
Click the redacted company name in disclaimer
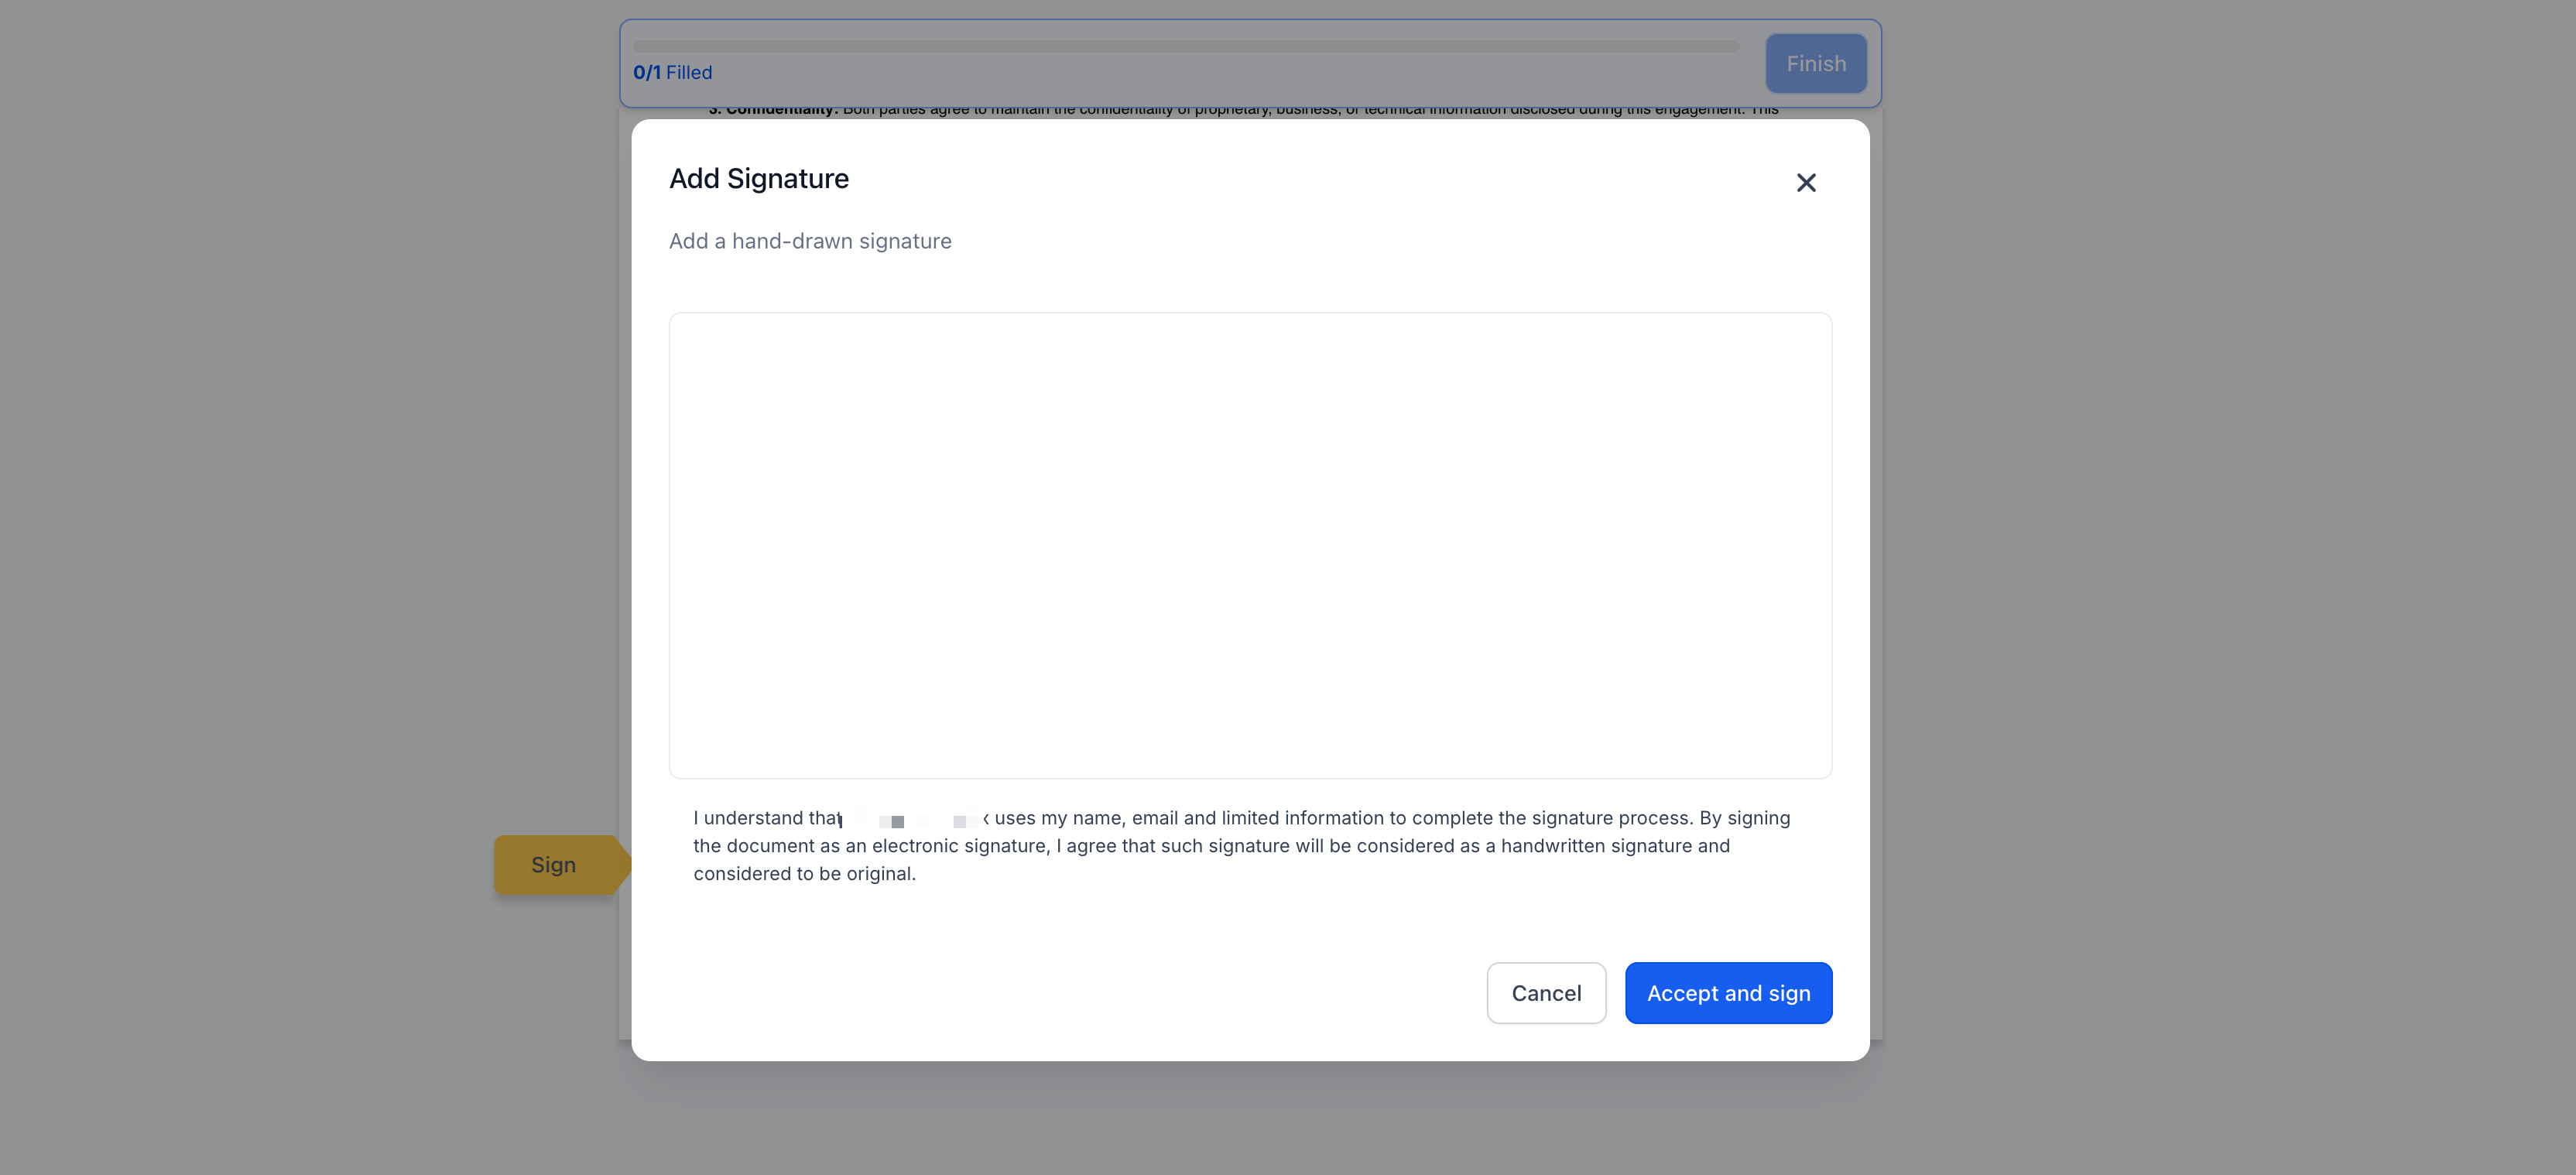click(912, 819)
